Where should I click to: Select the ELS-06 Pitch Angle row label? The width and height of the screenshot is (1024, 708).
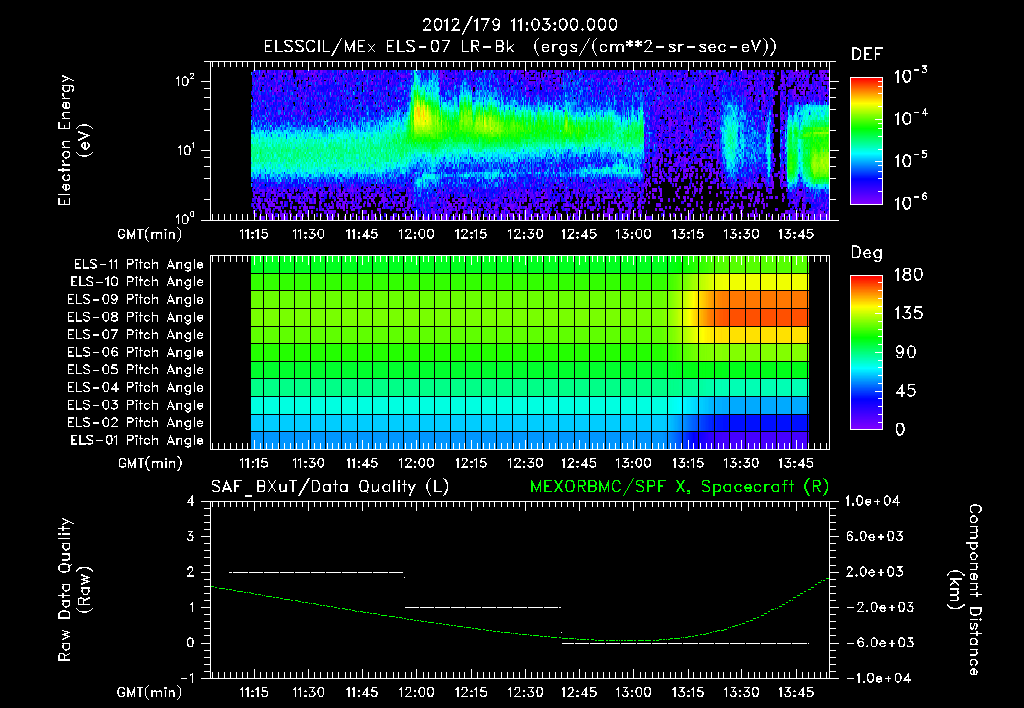135,353
